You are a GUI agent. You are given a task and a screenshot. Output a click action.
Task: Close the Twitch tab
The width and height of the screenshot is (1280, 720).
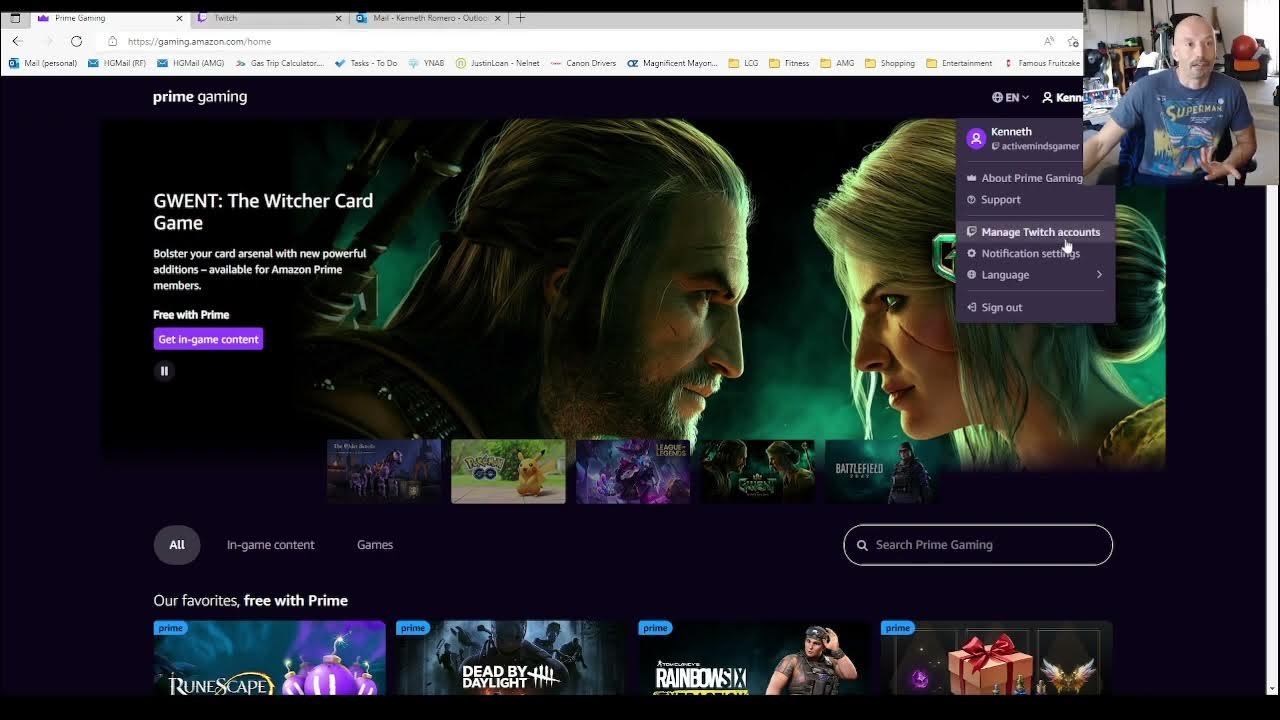pos(338,18)
